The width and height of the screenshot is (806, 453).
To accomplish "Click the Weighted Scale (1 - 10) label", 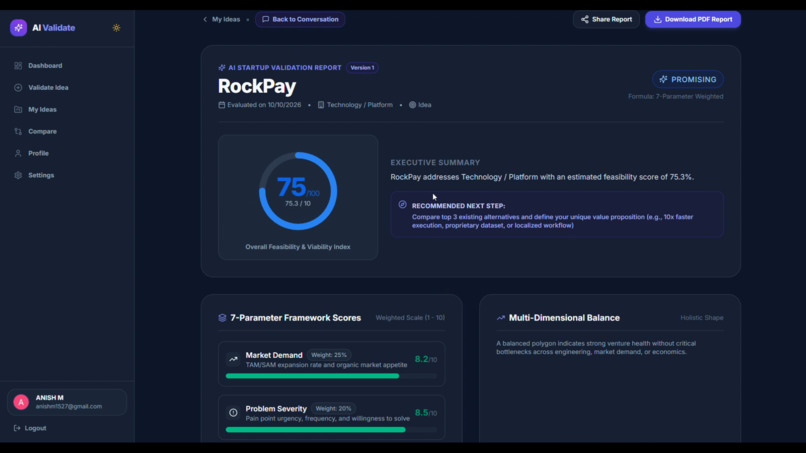I will click(x=410, y=318).
